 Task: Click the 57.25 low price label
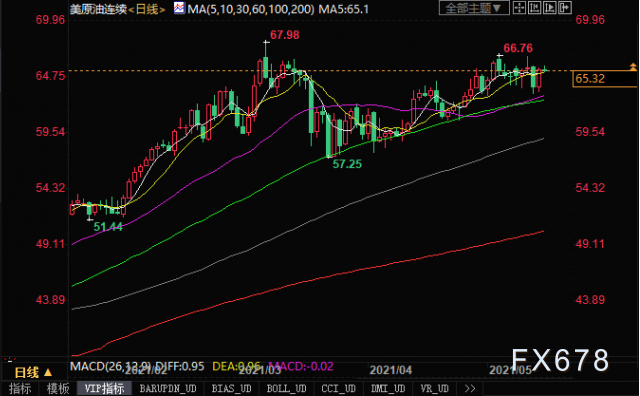pyautogui.click(x=347, y=164)
